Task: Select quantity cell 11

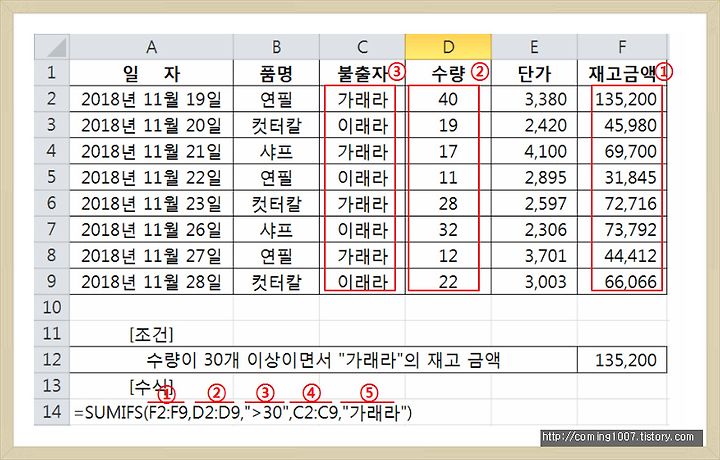Action: click(448, 177)
